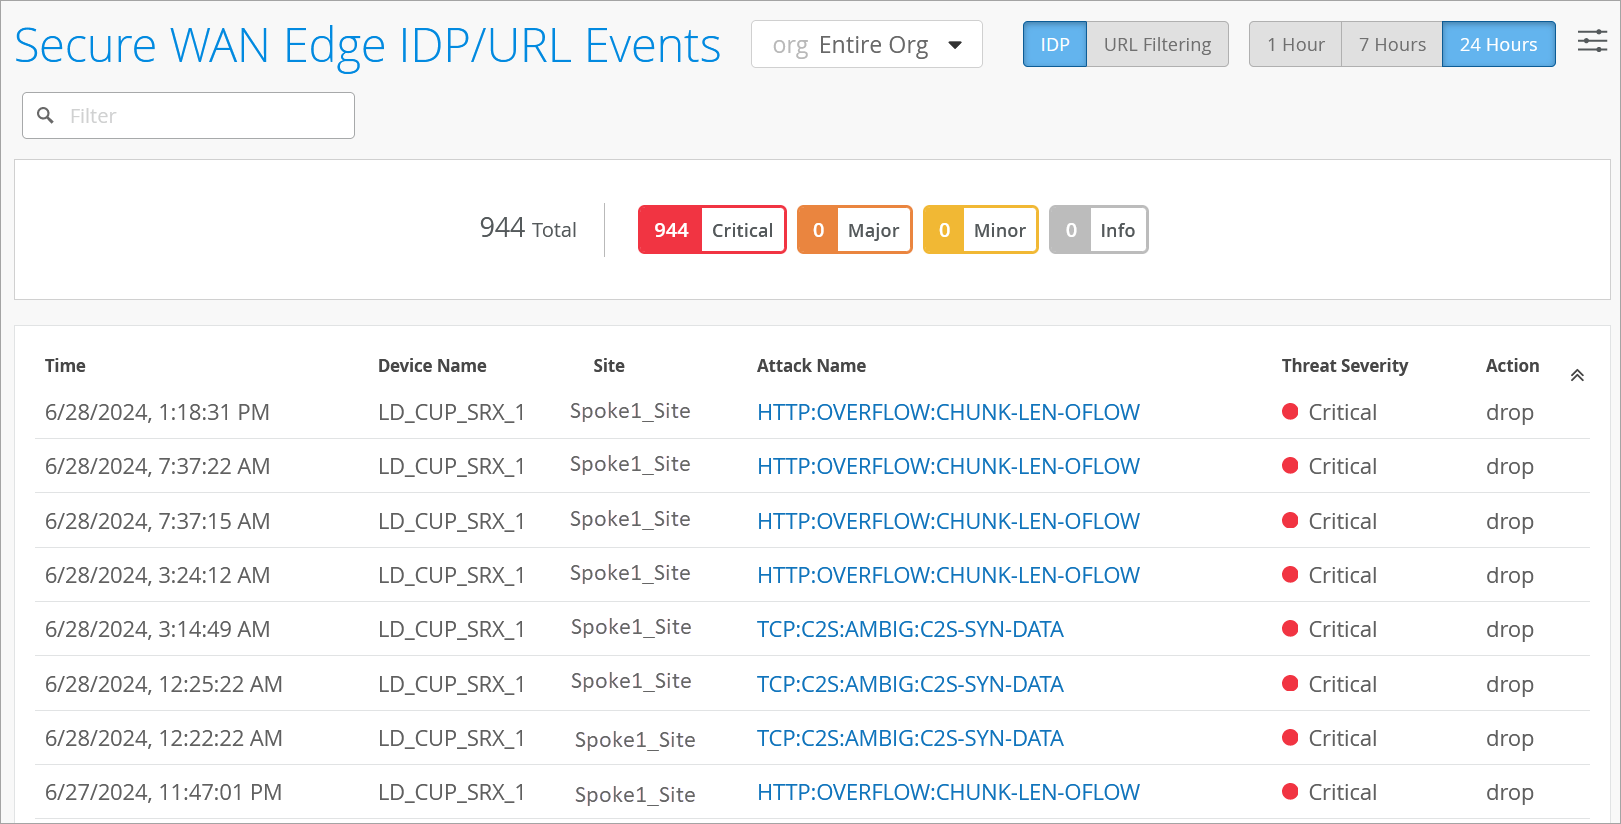Open attack link for 1:18:31 PM event
This screenshot has height=824, width=1621.
coord(948,412)
